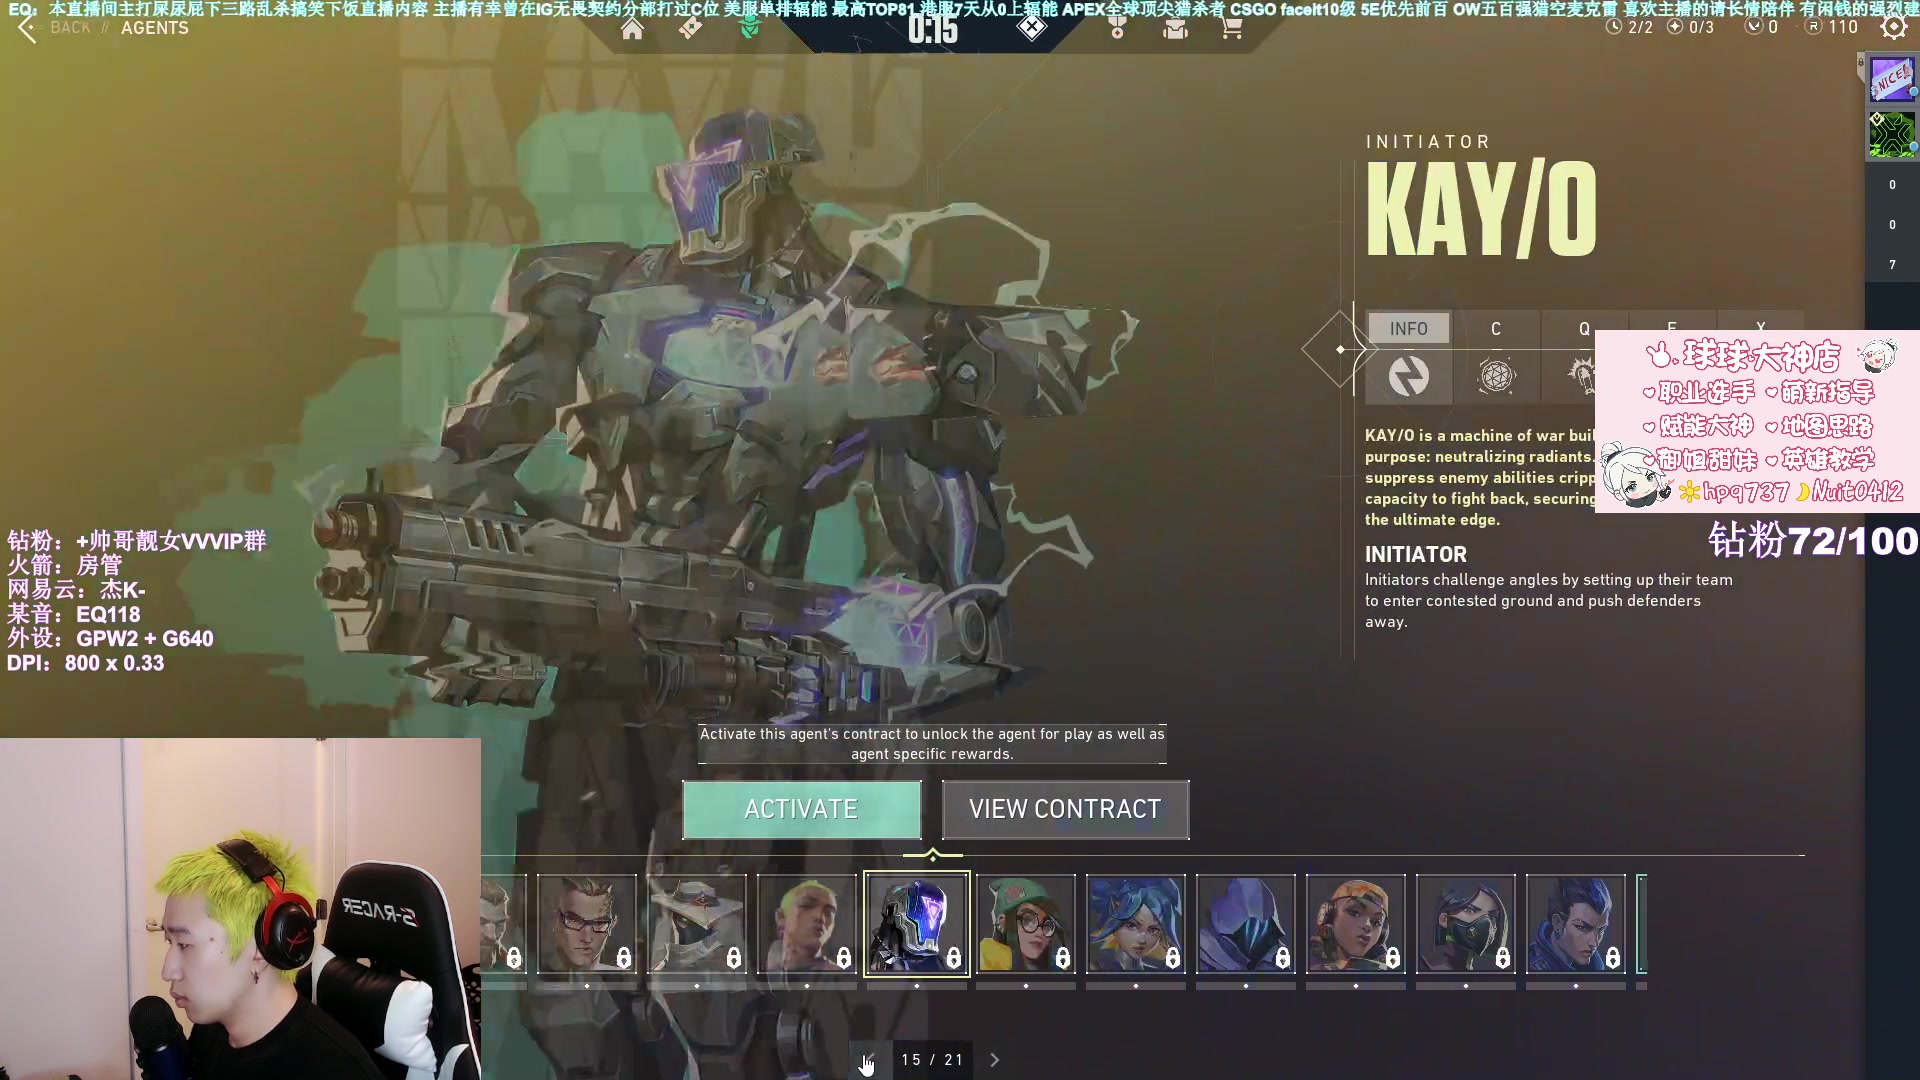Click the AGENTS breadcrumb label
This screenshot has width=1920, height=1080.
155,28
